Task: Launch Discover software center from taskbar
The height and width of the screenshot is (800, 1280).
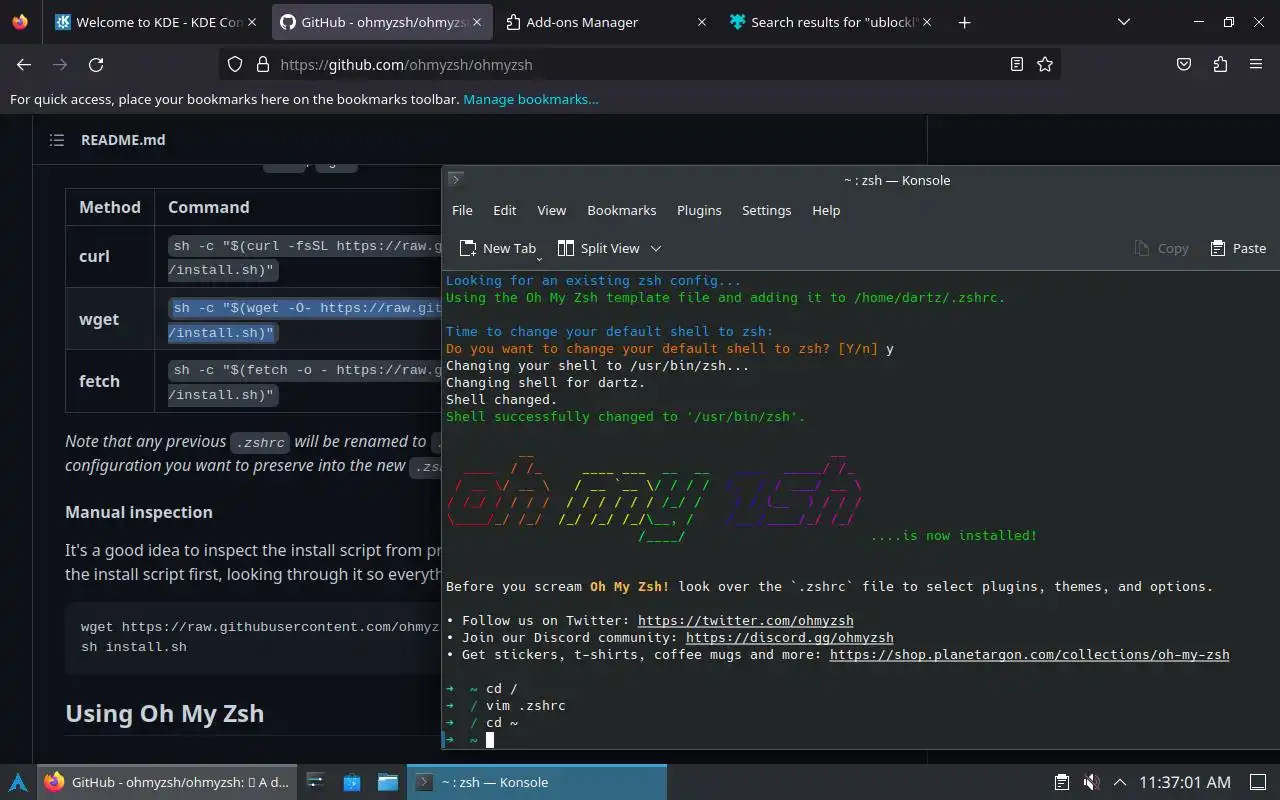Action: point(351,782)
